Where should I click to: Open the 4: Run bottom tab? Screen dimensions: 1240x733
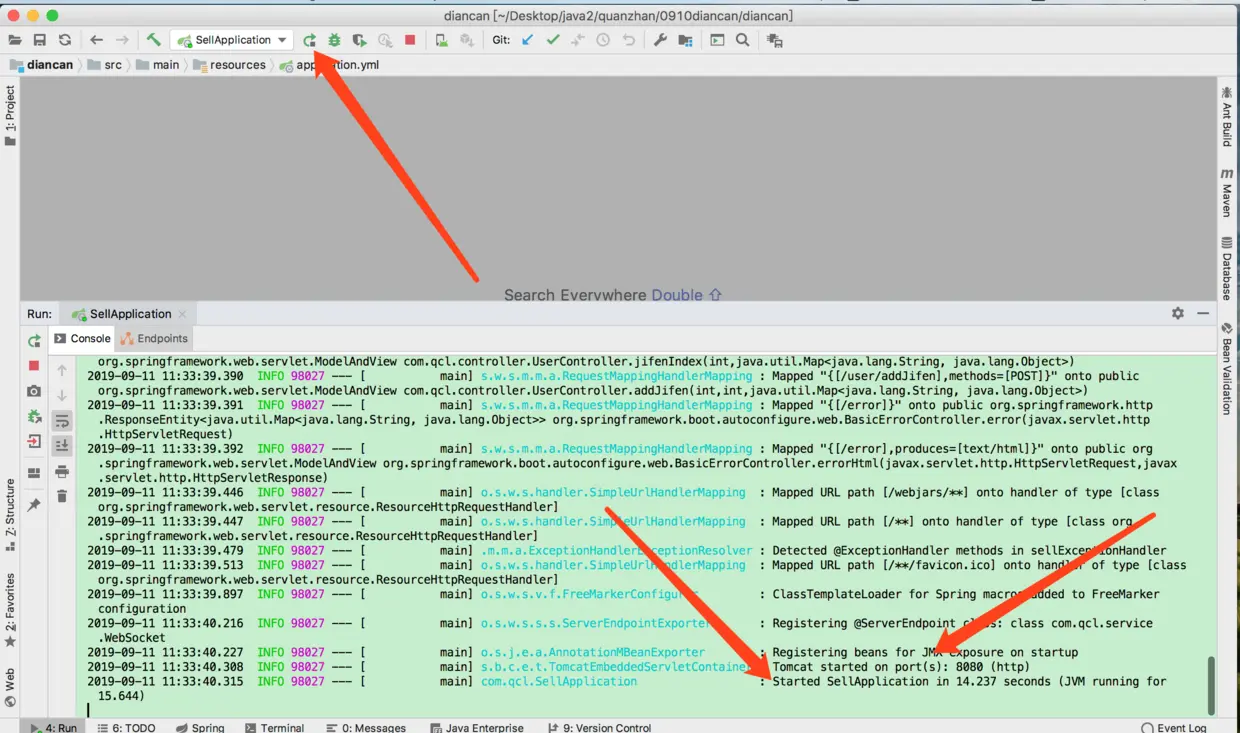[x=54, y=727]
